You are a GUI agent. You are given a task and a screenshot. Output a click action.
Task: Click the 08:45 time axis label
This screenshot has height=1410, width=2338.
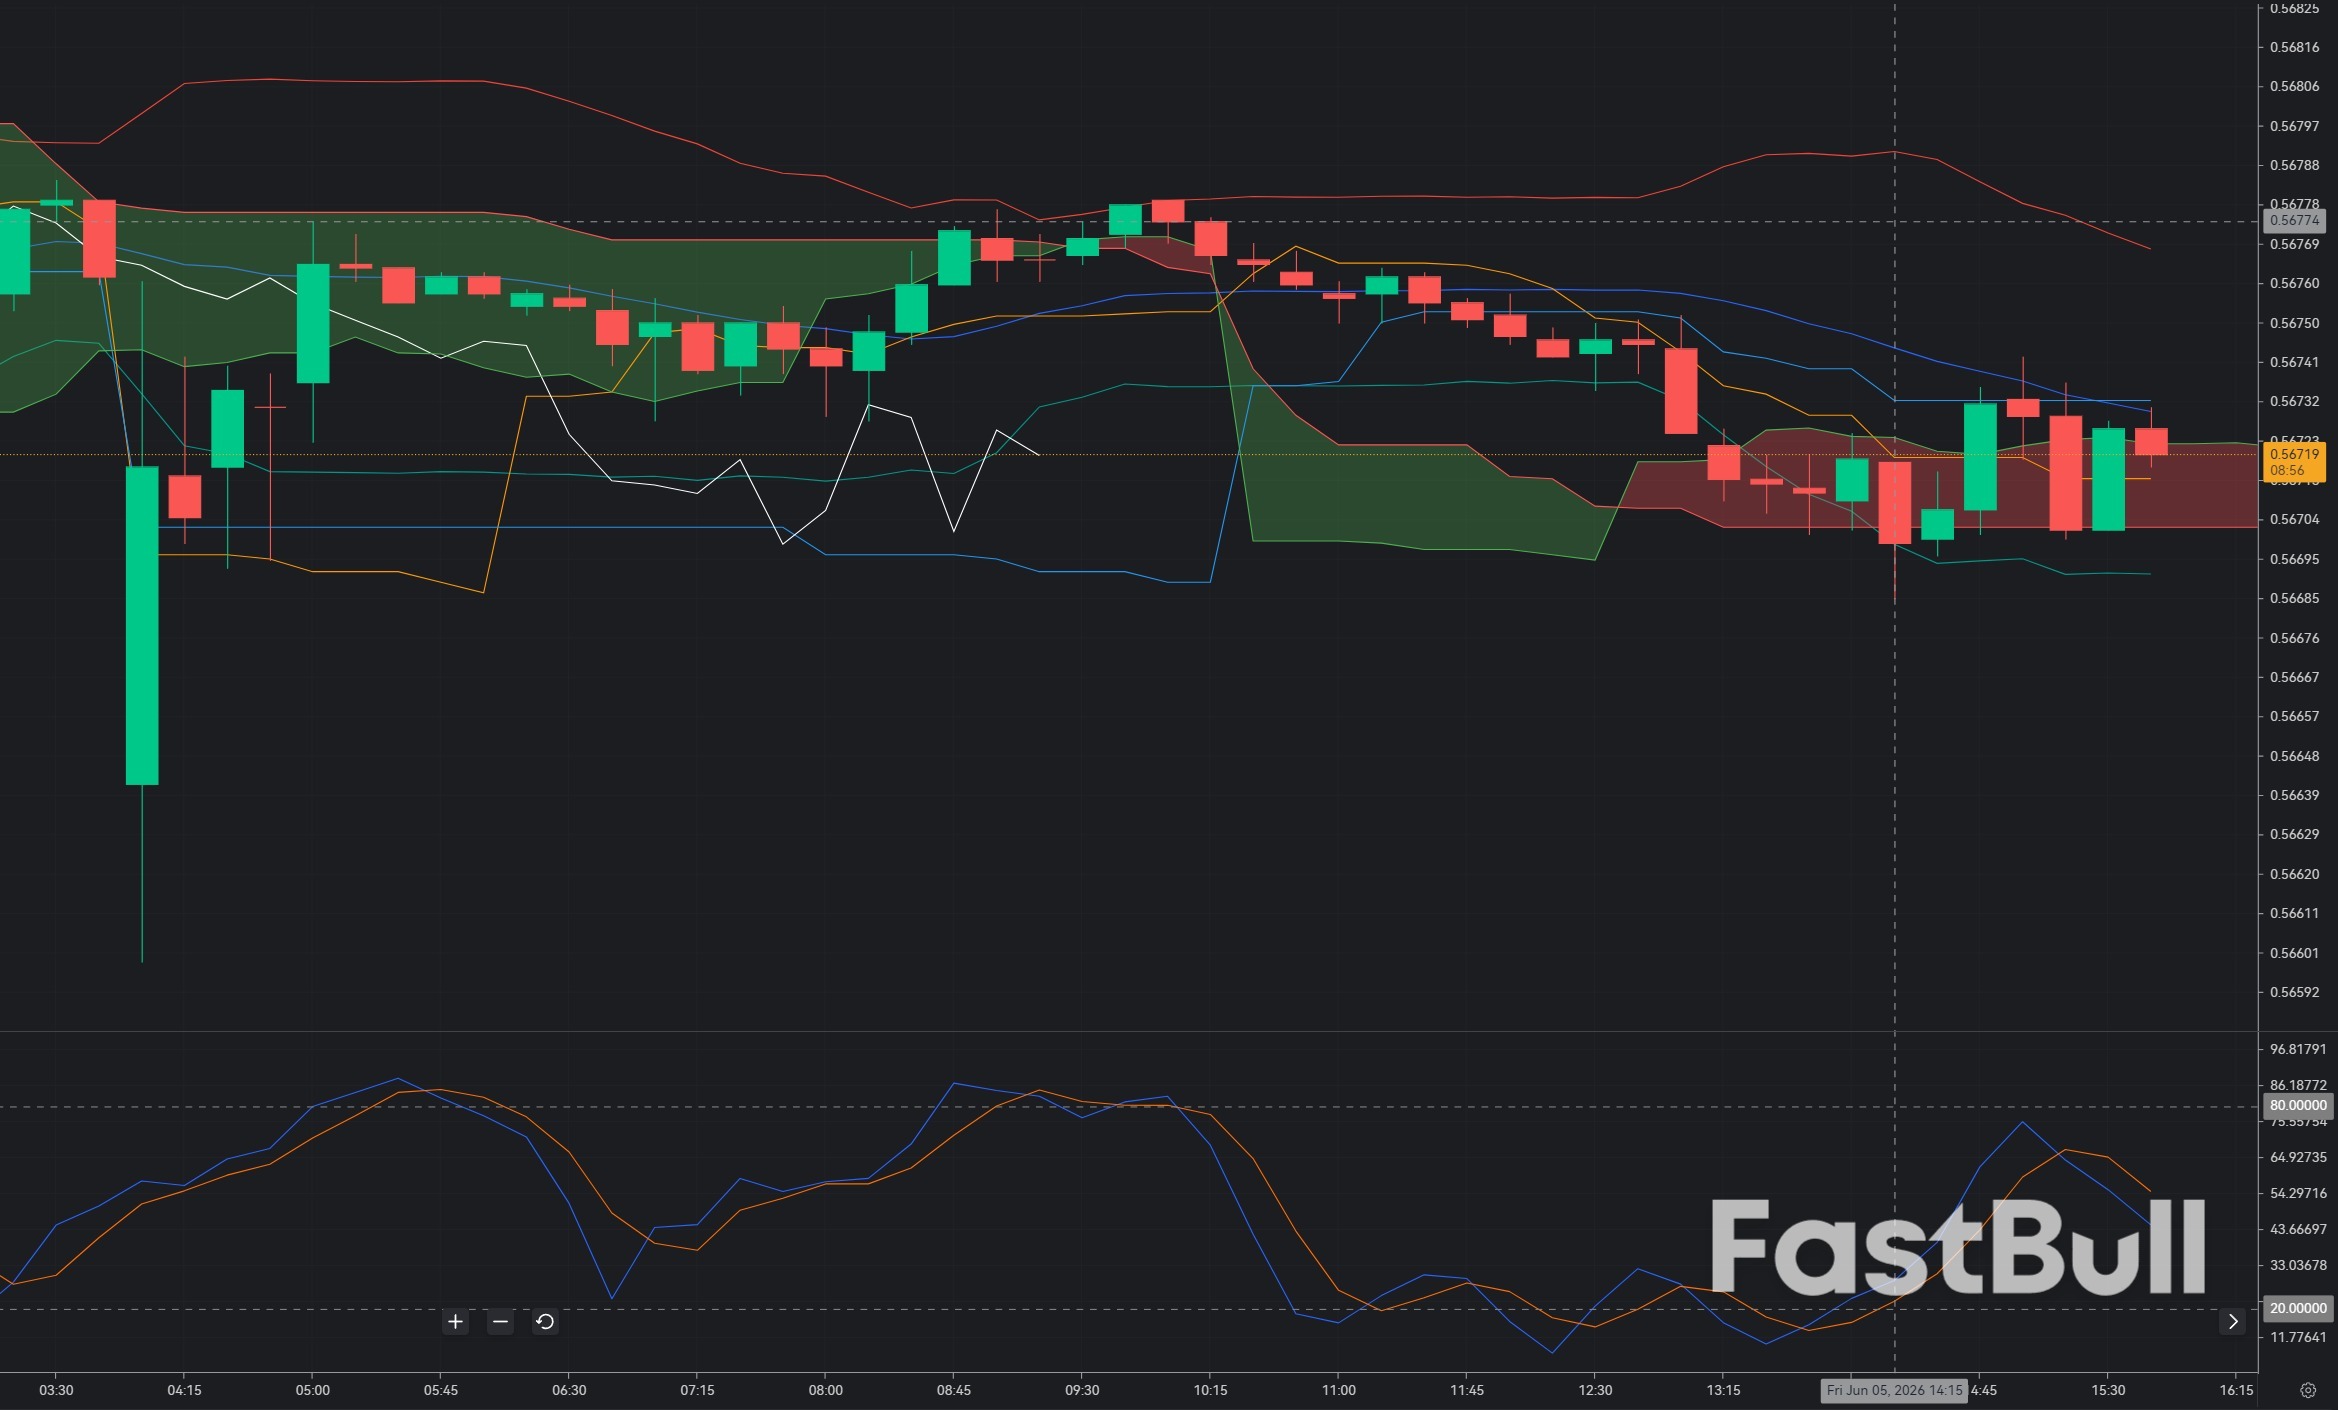pos(954,1390)
